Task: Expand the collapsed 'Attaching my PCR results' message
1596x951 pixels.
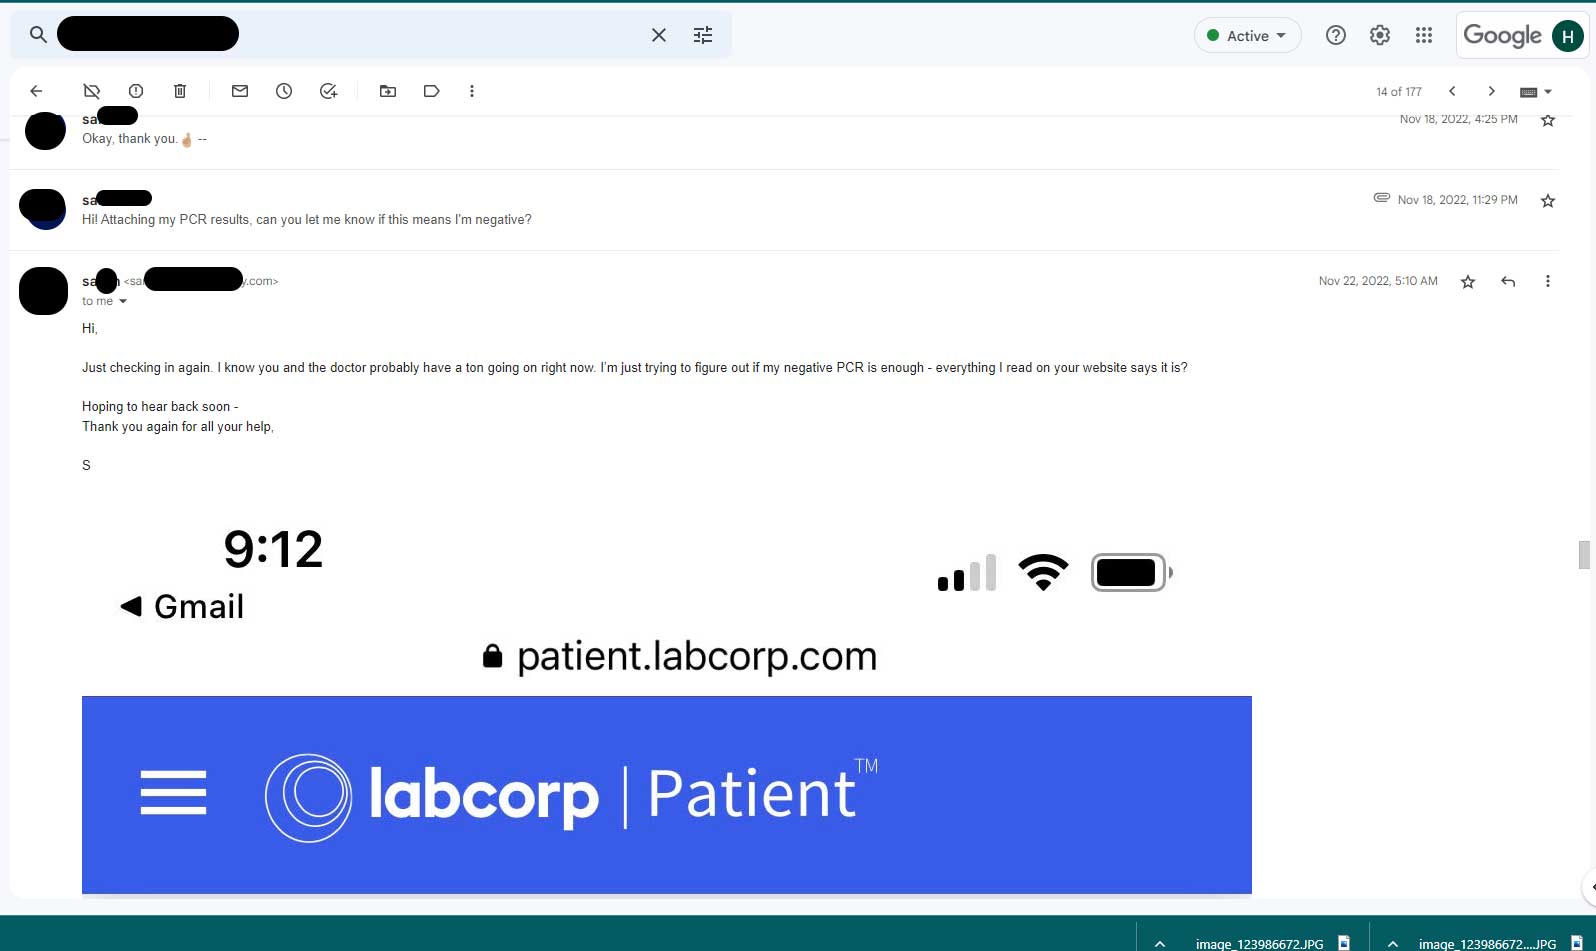Action: click(306, 220)
